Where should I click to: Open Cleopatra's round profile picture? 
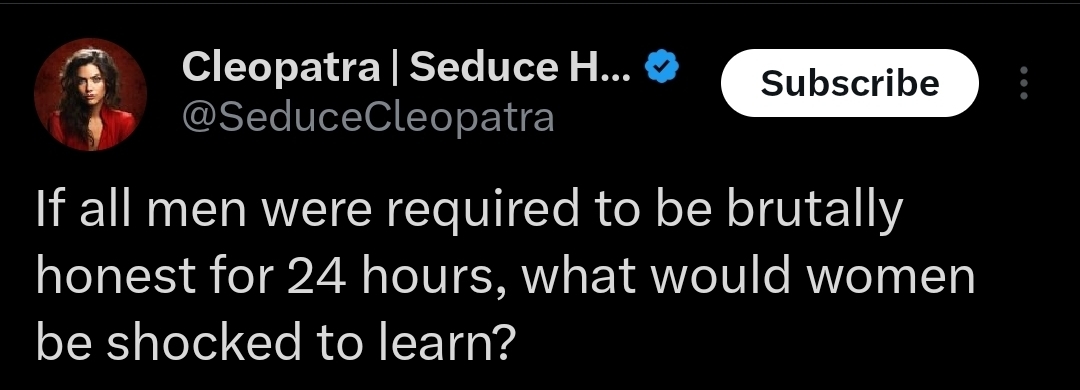click(90, 94)
